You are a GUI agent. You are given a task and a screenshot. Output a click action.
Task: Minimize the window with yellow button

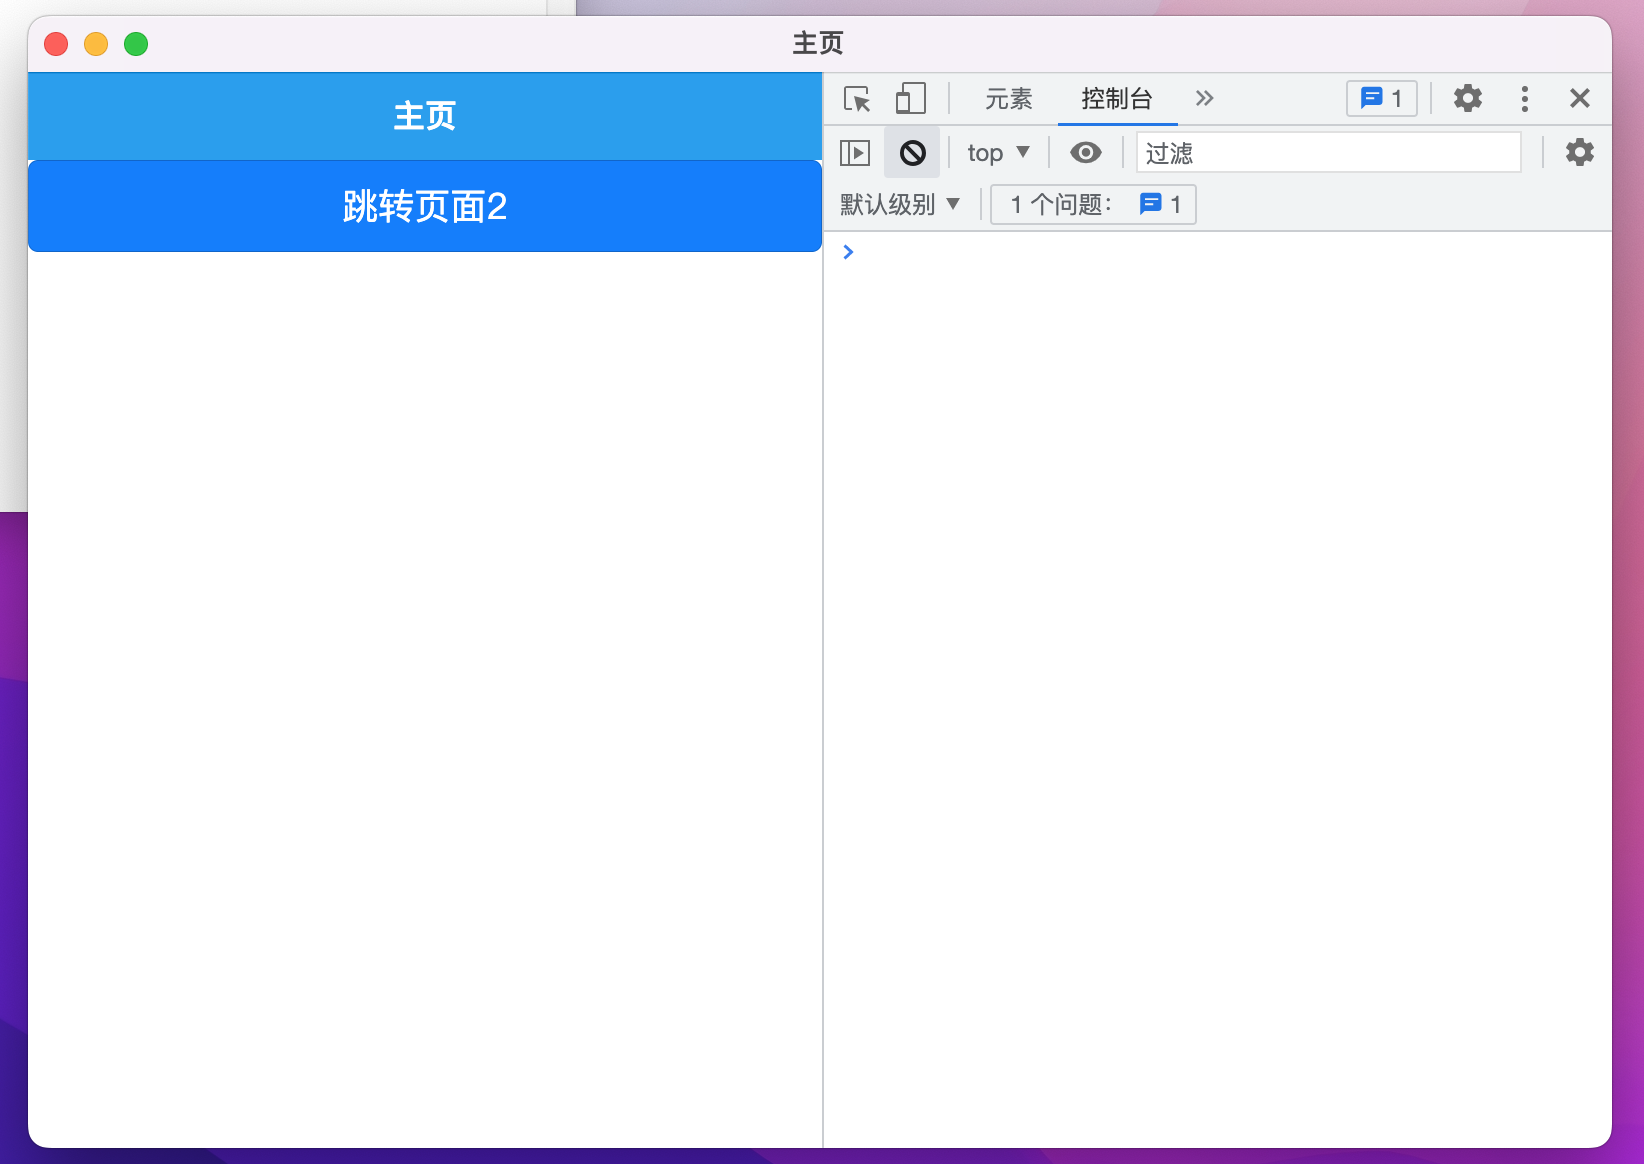[96, 44]
